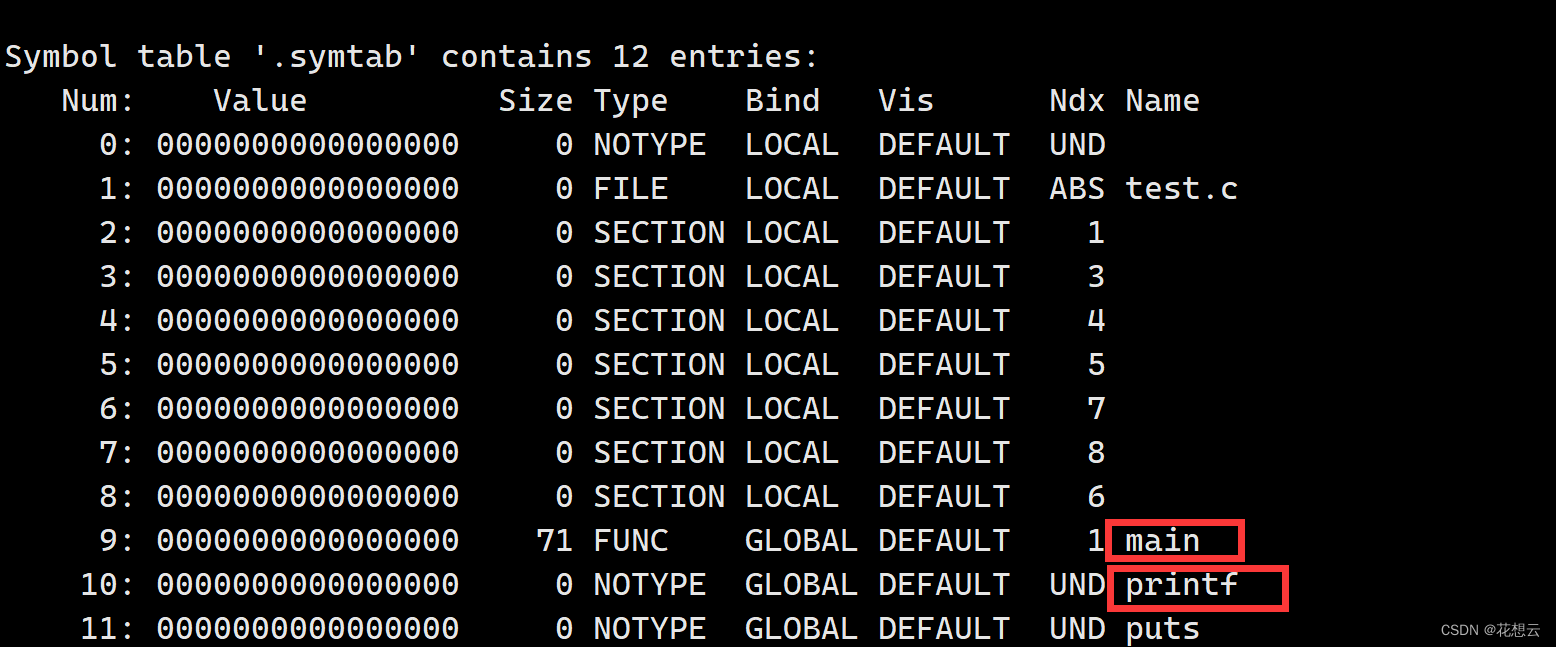The image size is (1556, 647).
Task: Click the main symbol name
Action: tap(1162, 541)
